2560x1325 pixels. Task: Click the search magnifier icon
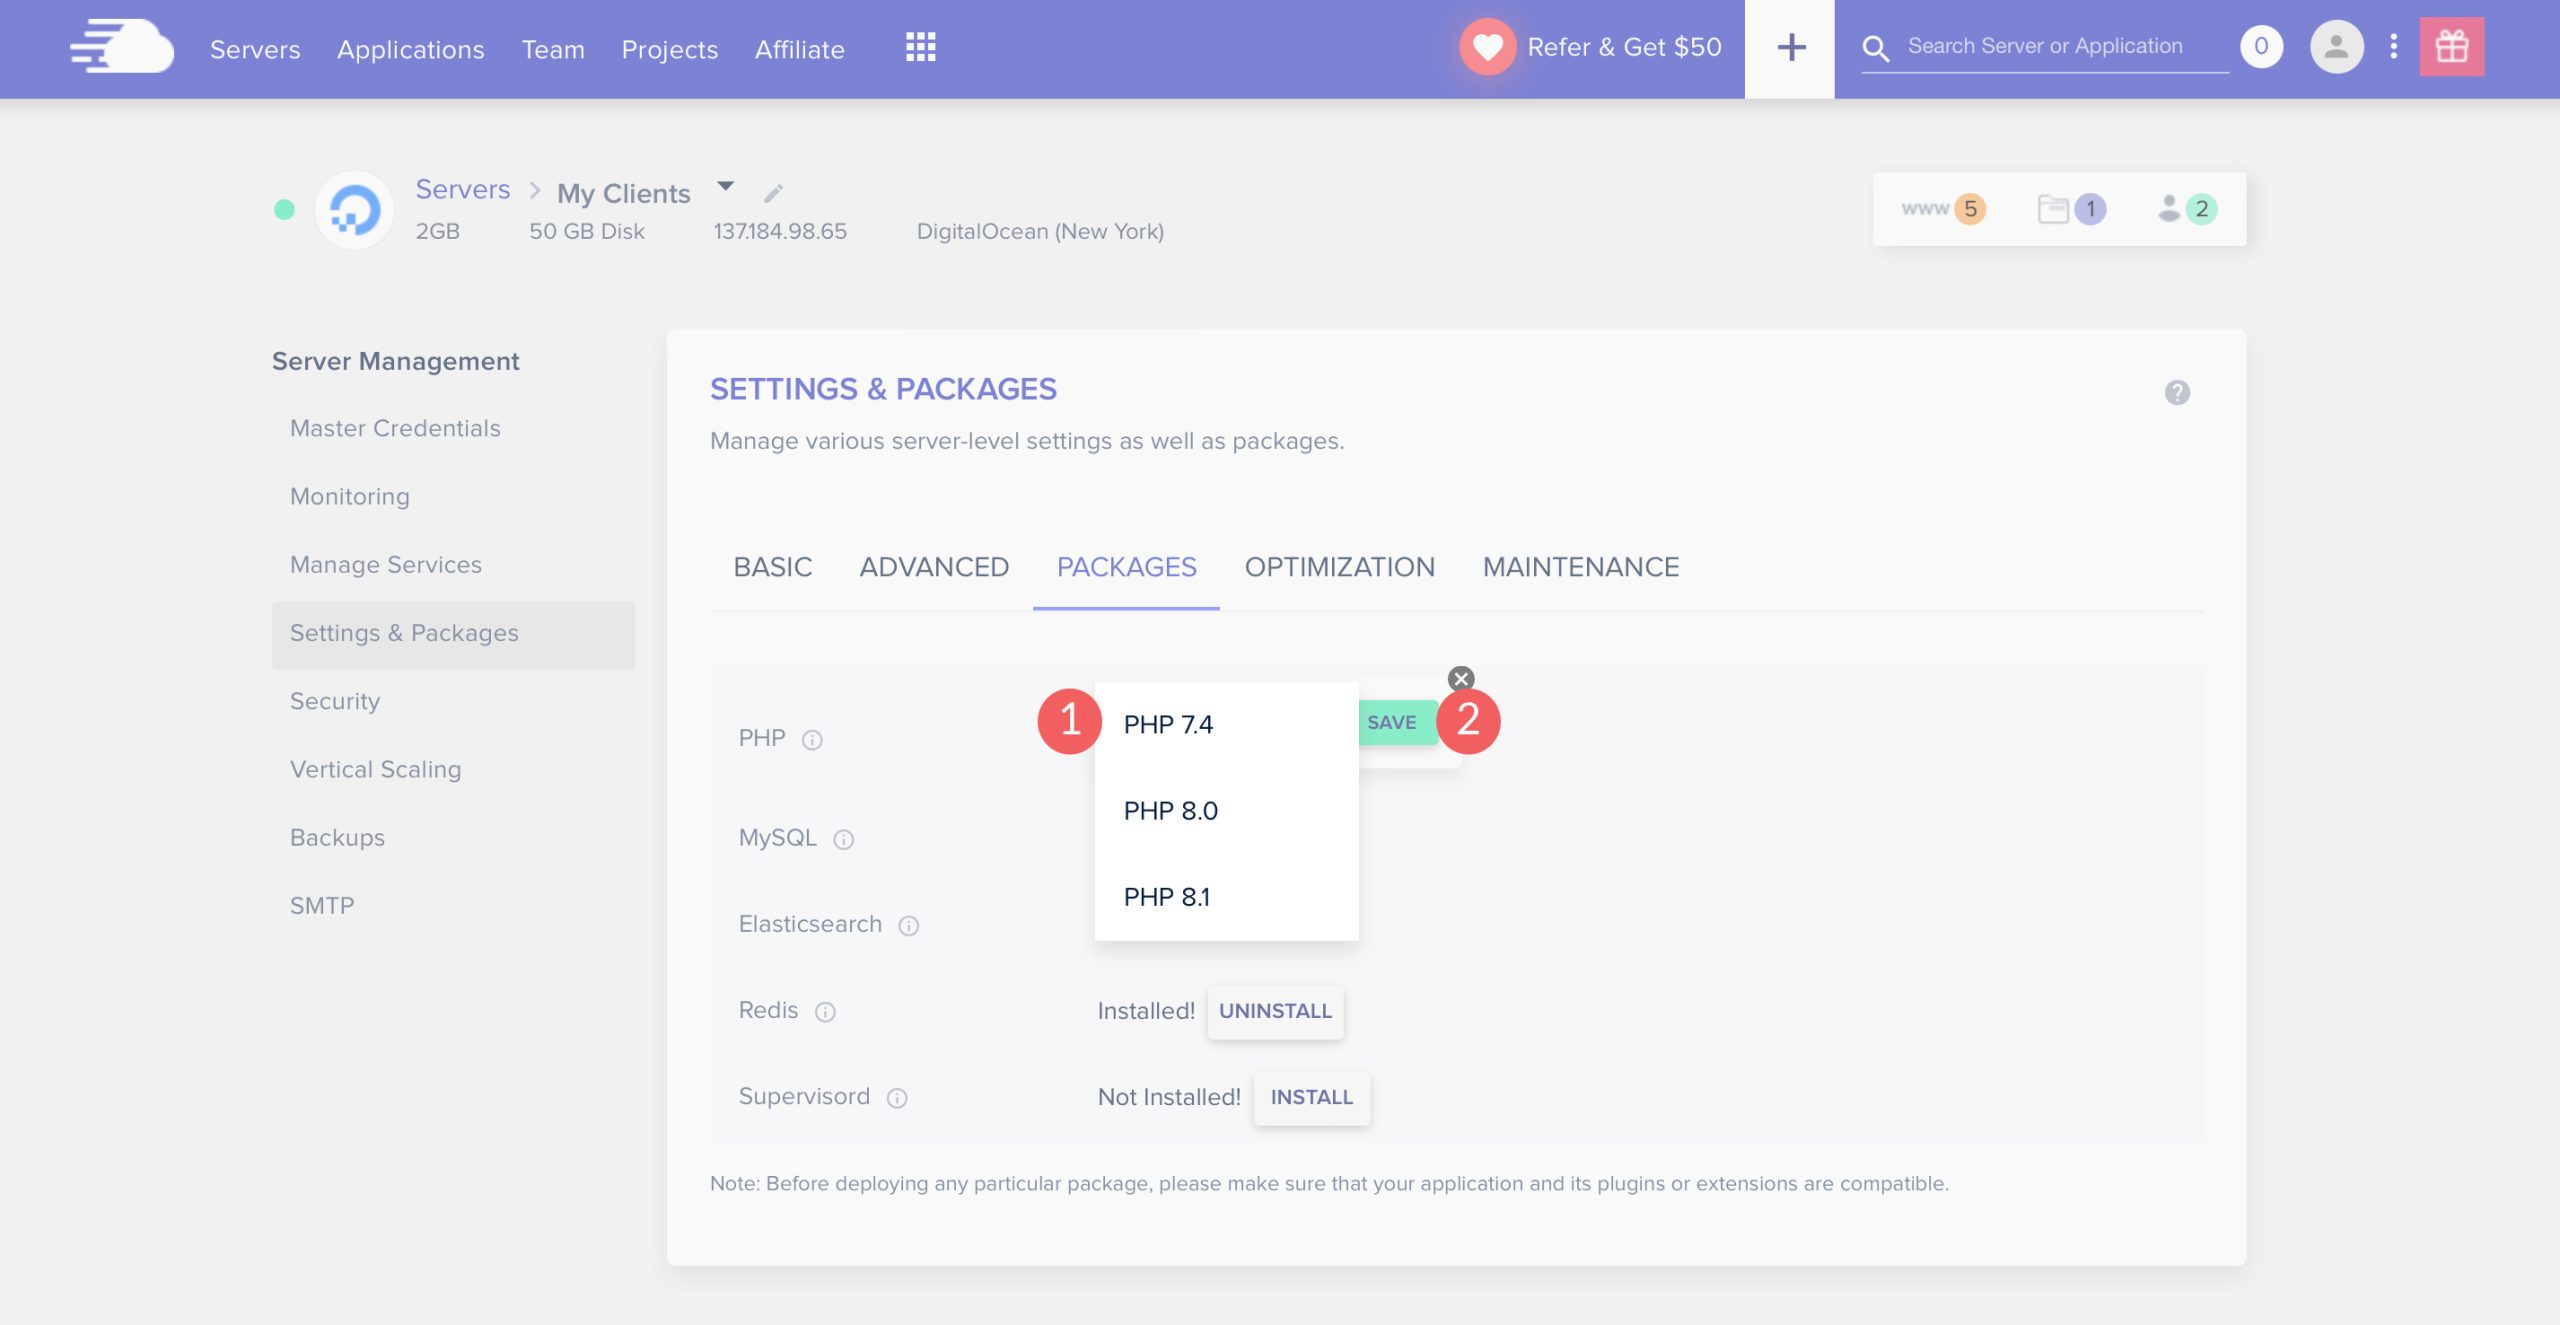point(1874,46)
